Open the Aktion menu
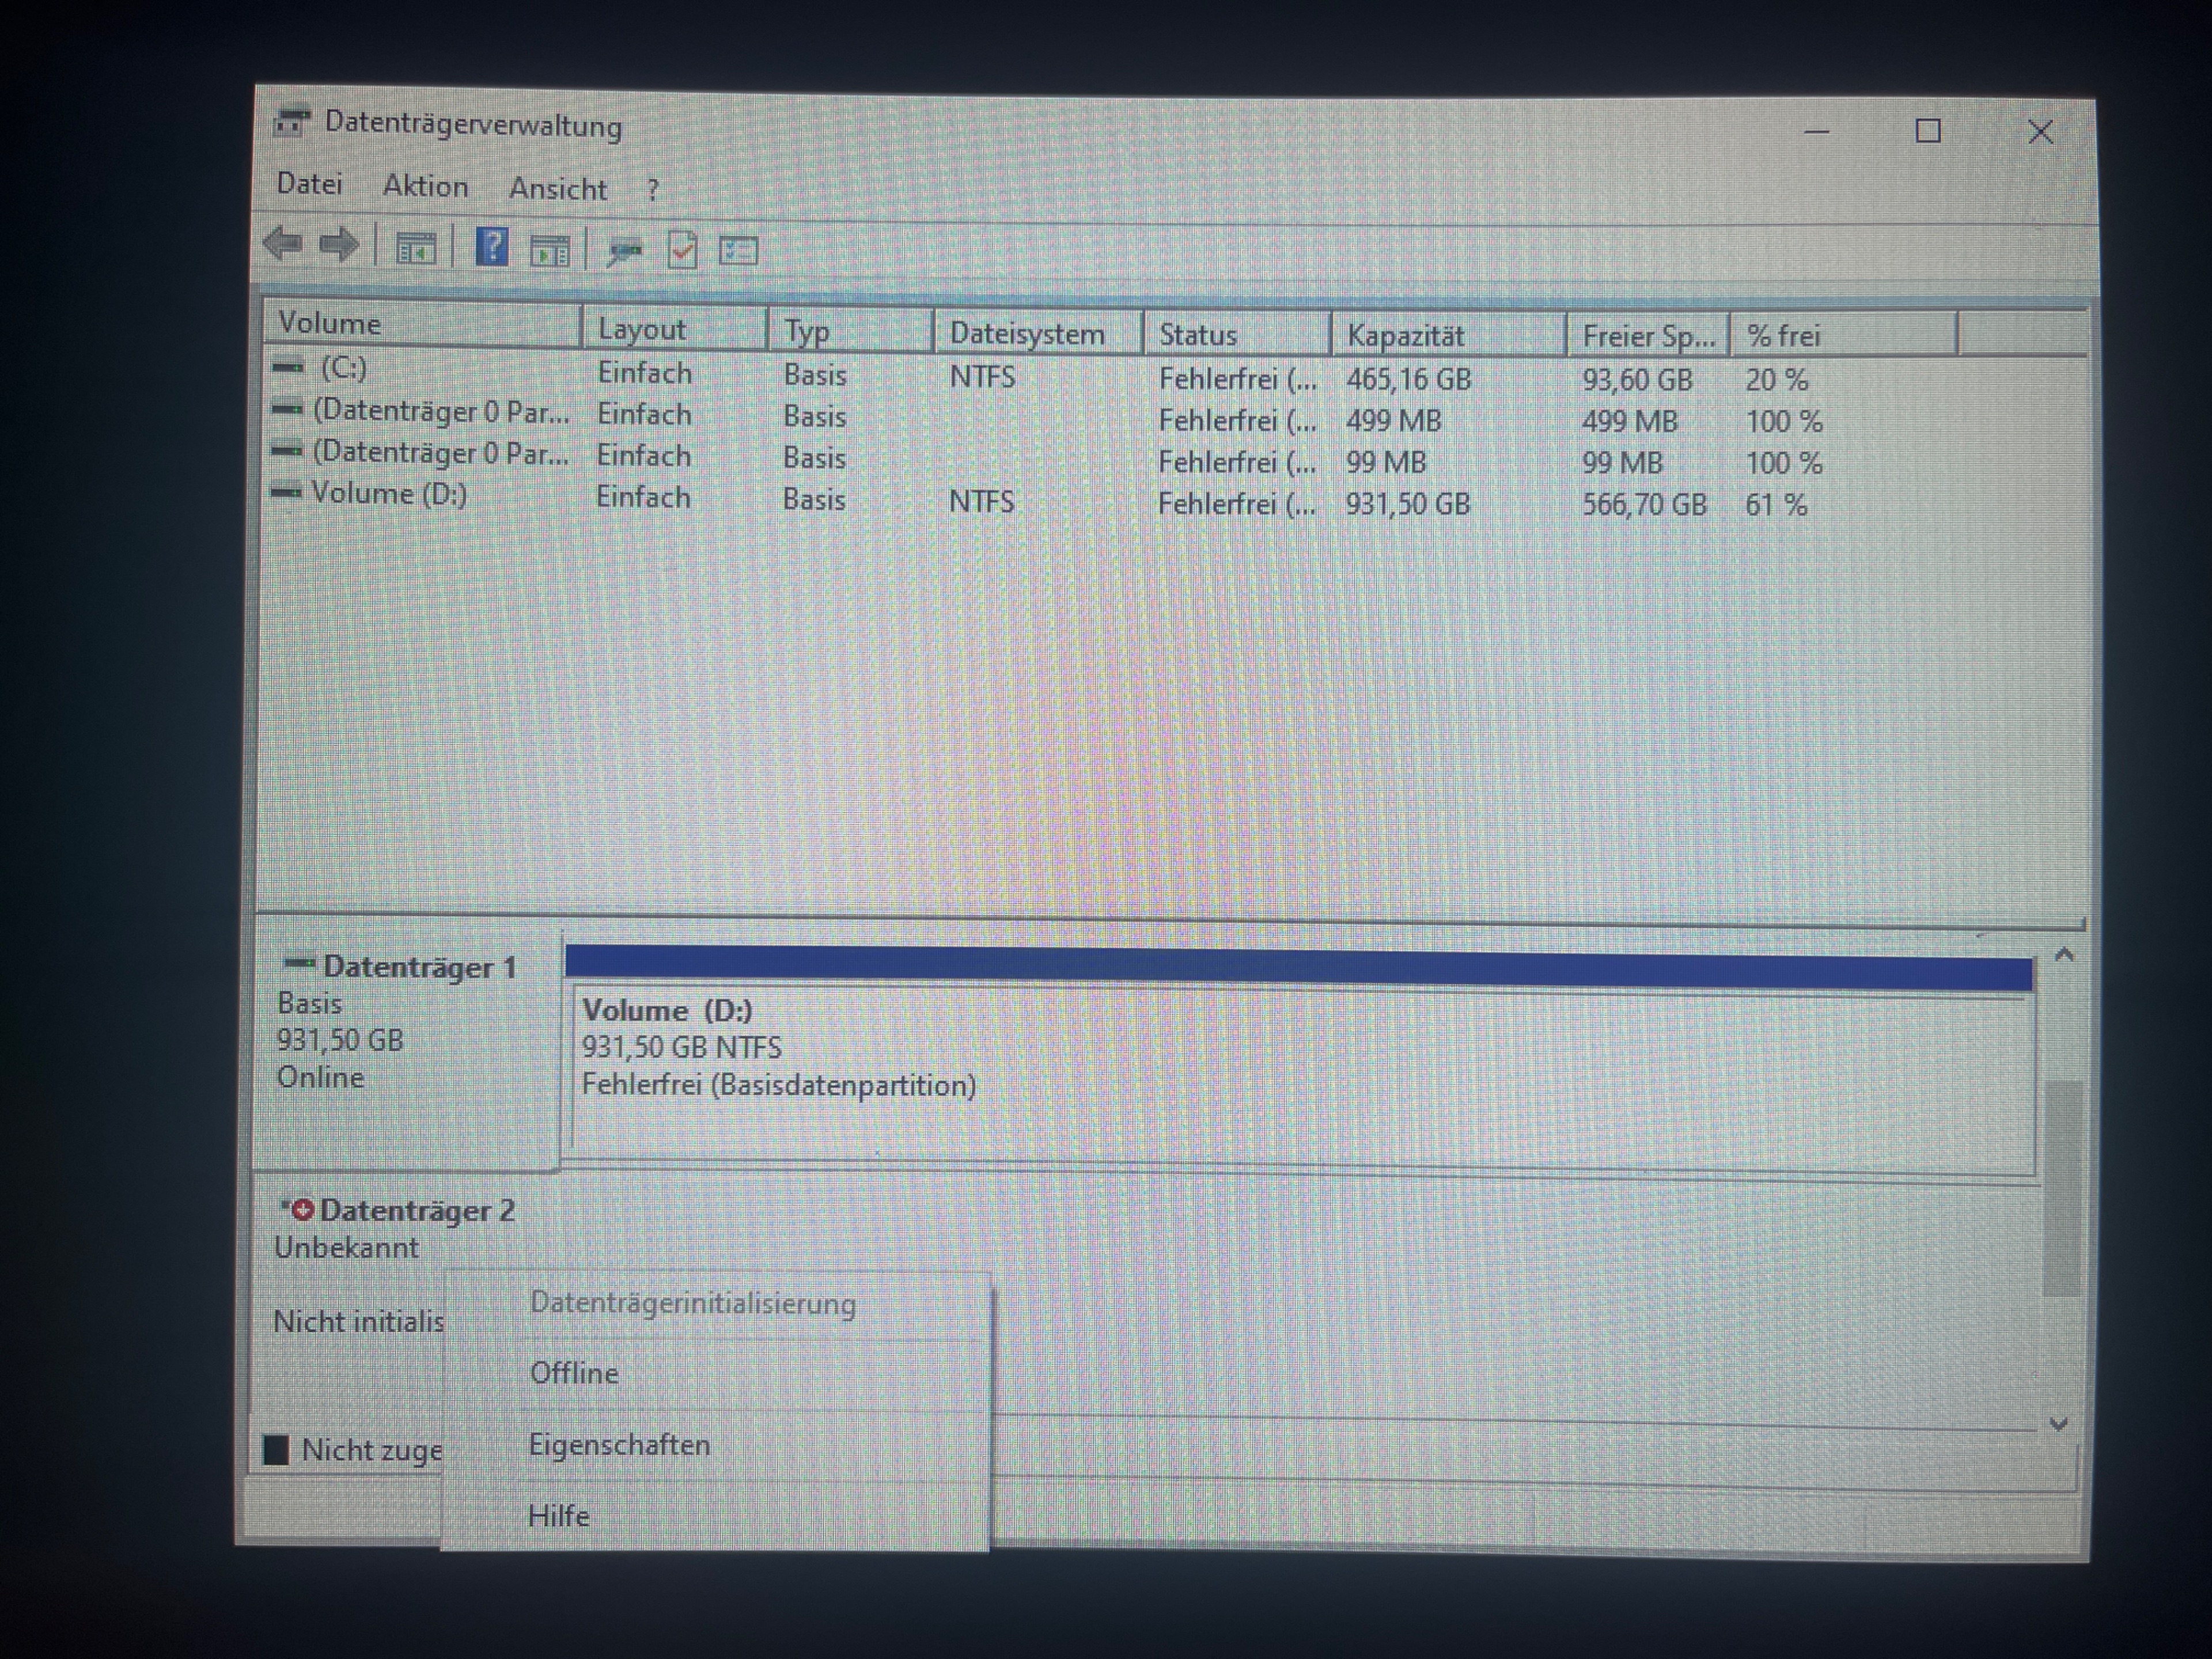2212x1659 pixels. (425, 186)
